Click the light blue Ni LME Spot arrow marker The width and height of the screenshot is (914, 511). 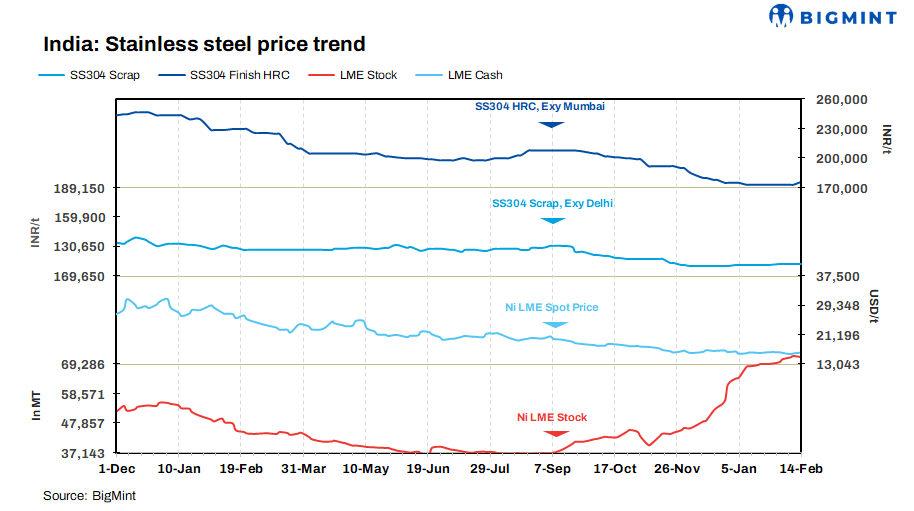551,323
